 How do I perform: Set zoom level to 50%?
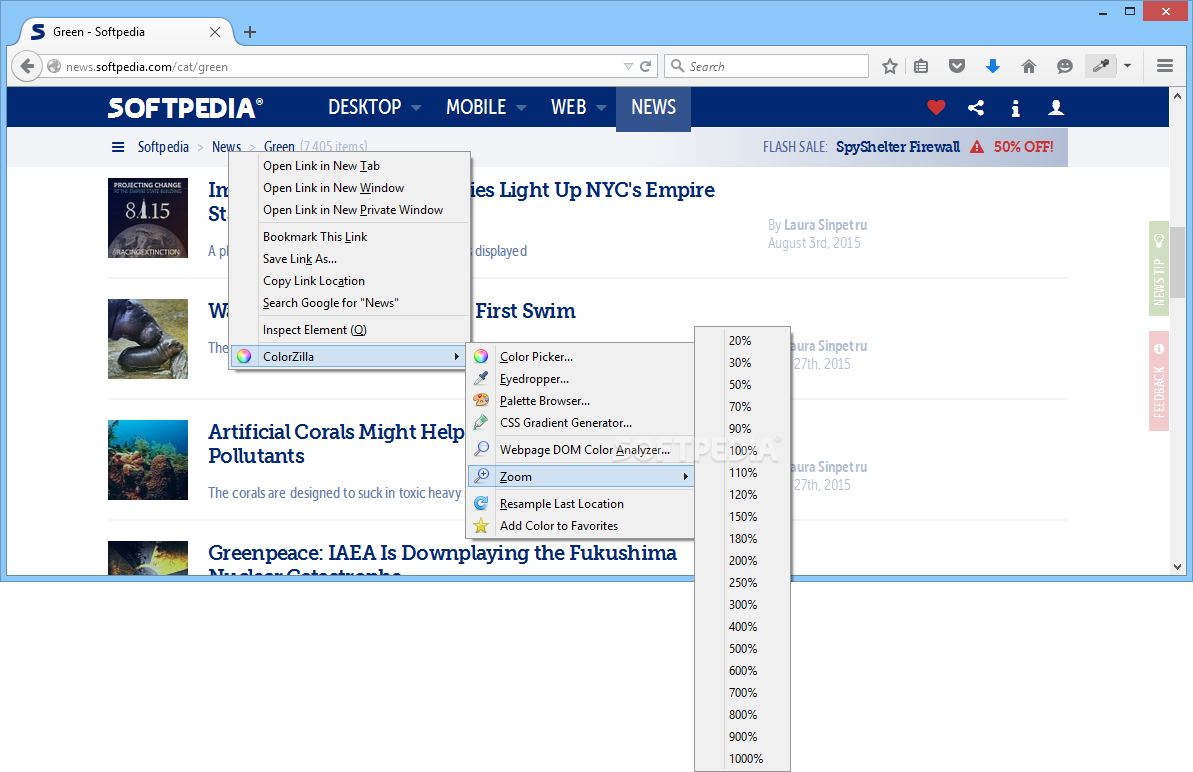click(743, 385)
